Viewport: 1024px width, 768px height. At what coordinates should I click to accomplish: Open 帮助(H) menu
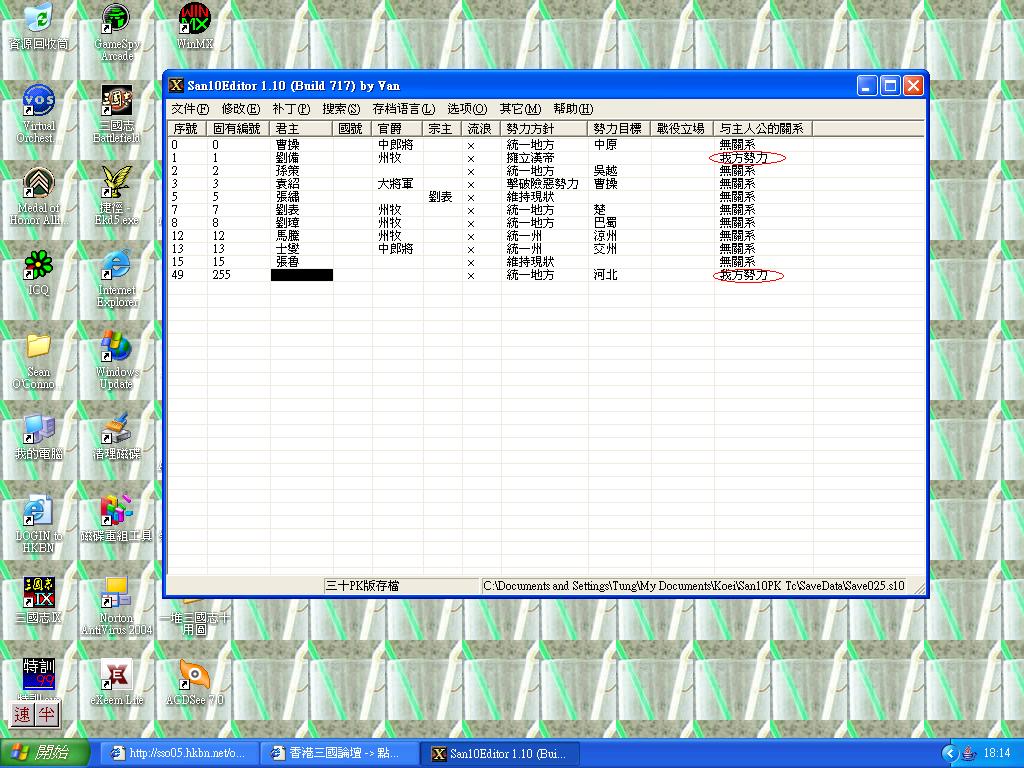coord(573,109)
